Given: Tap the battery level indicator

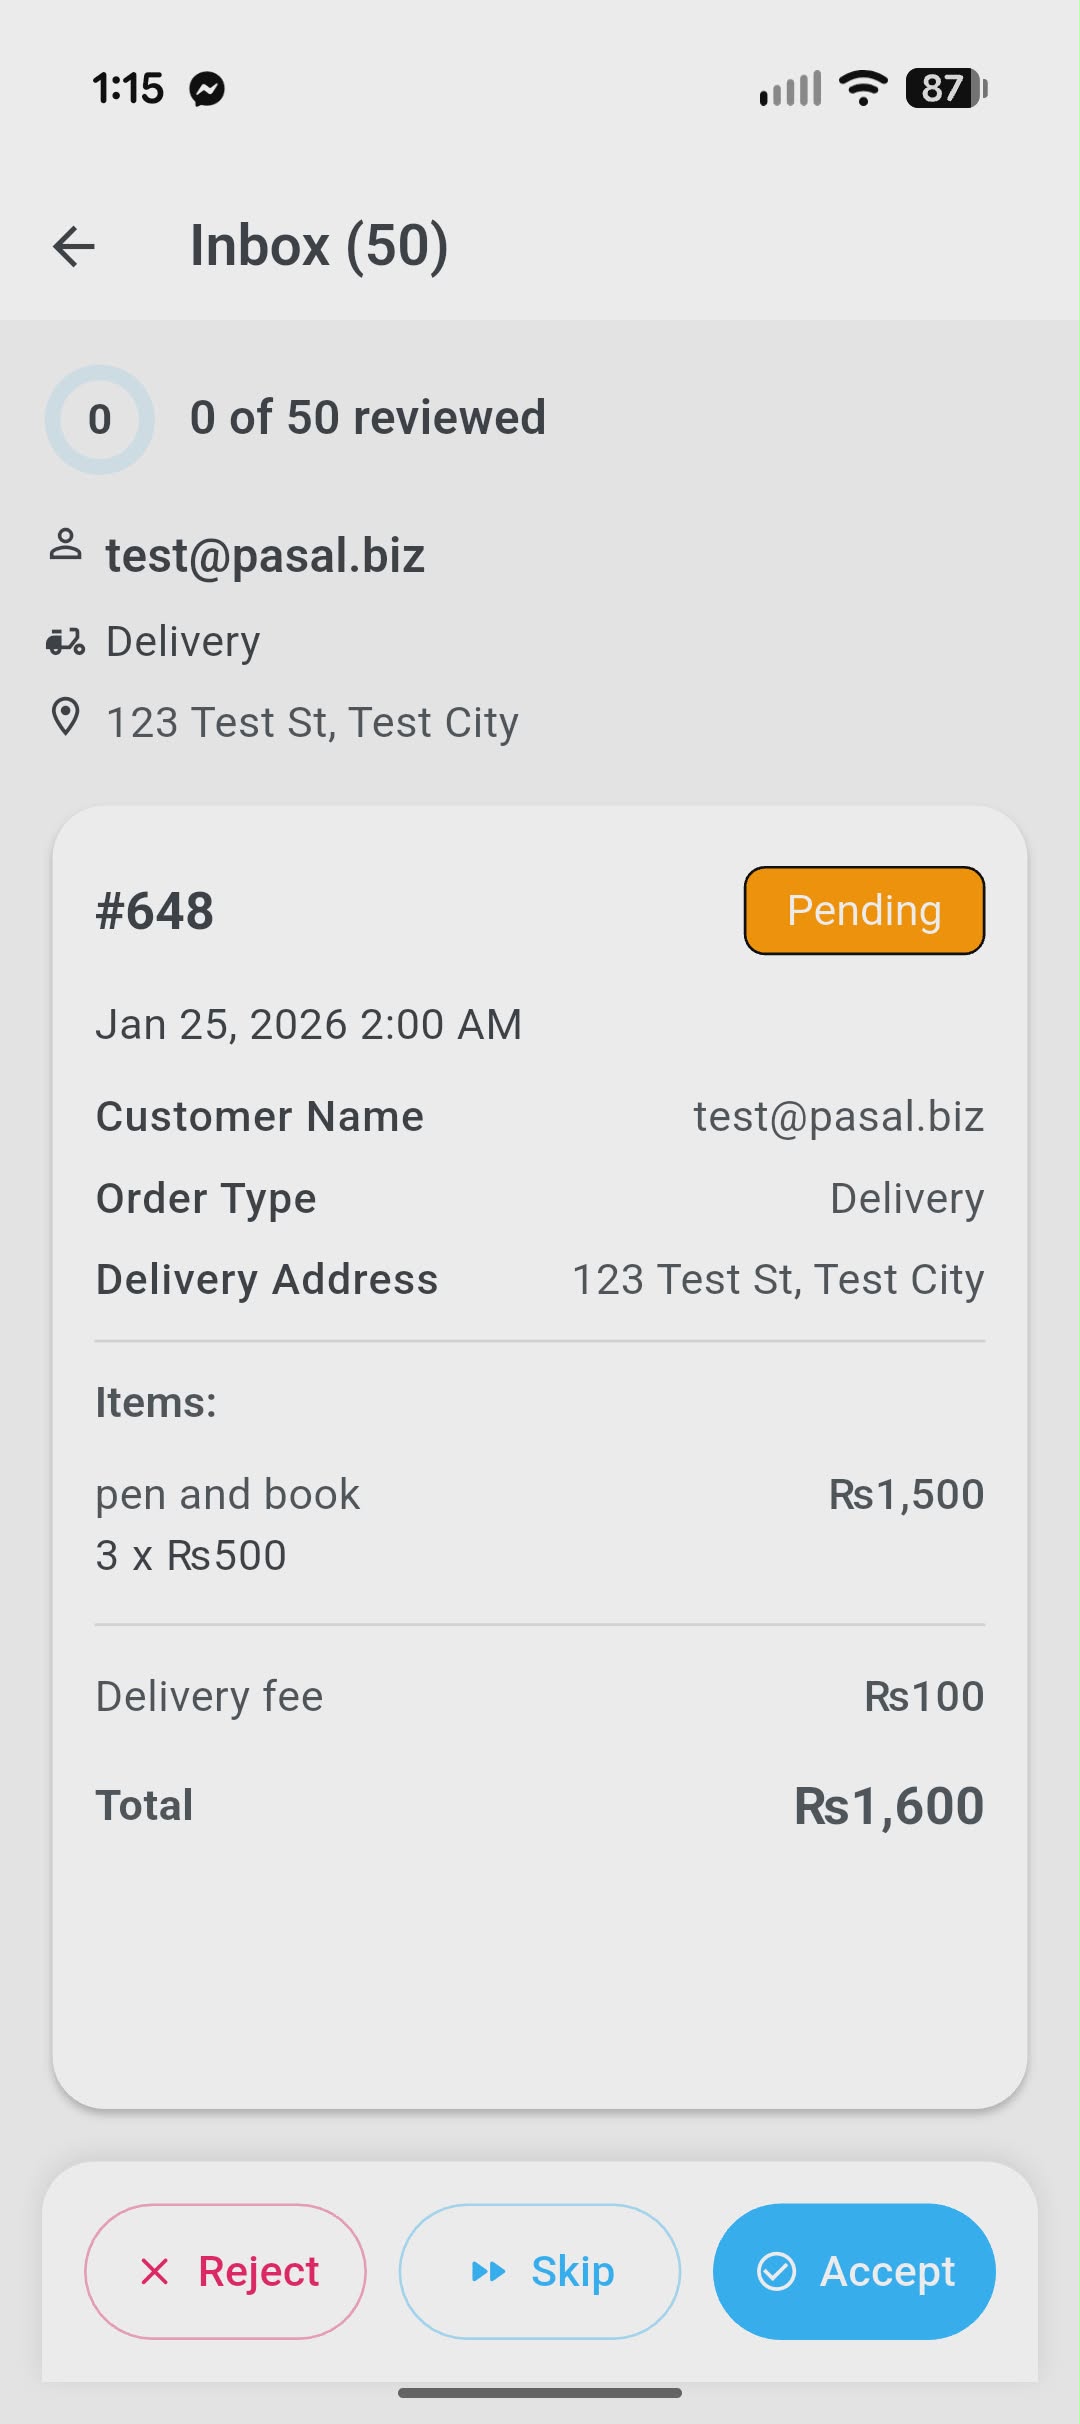Looking at the screenshot, I should tap(945, 88).
